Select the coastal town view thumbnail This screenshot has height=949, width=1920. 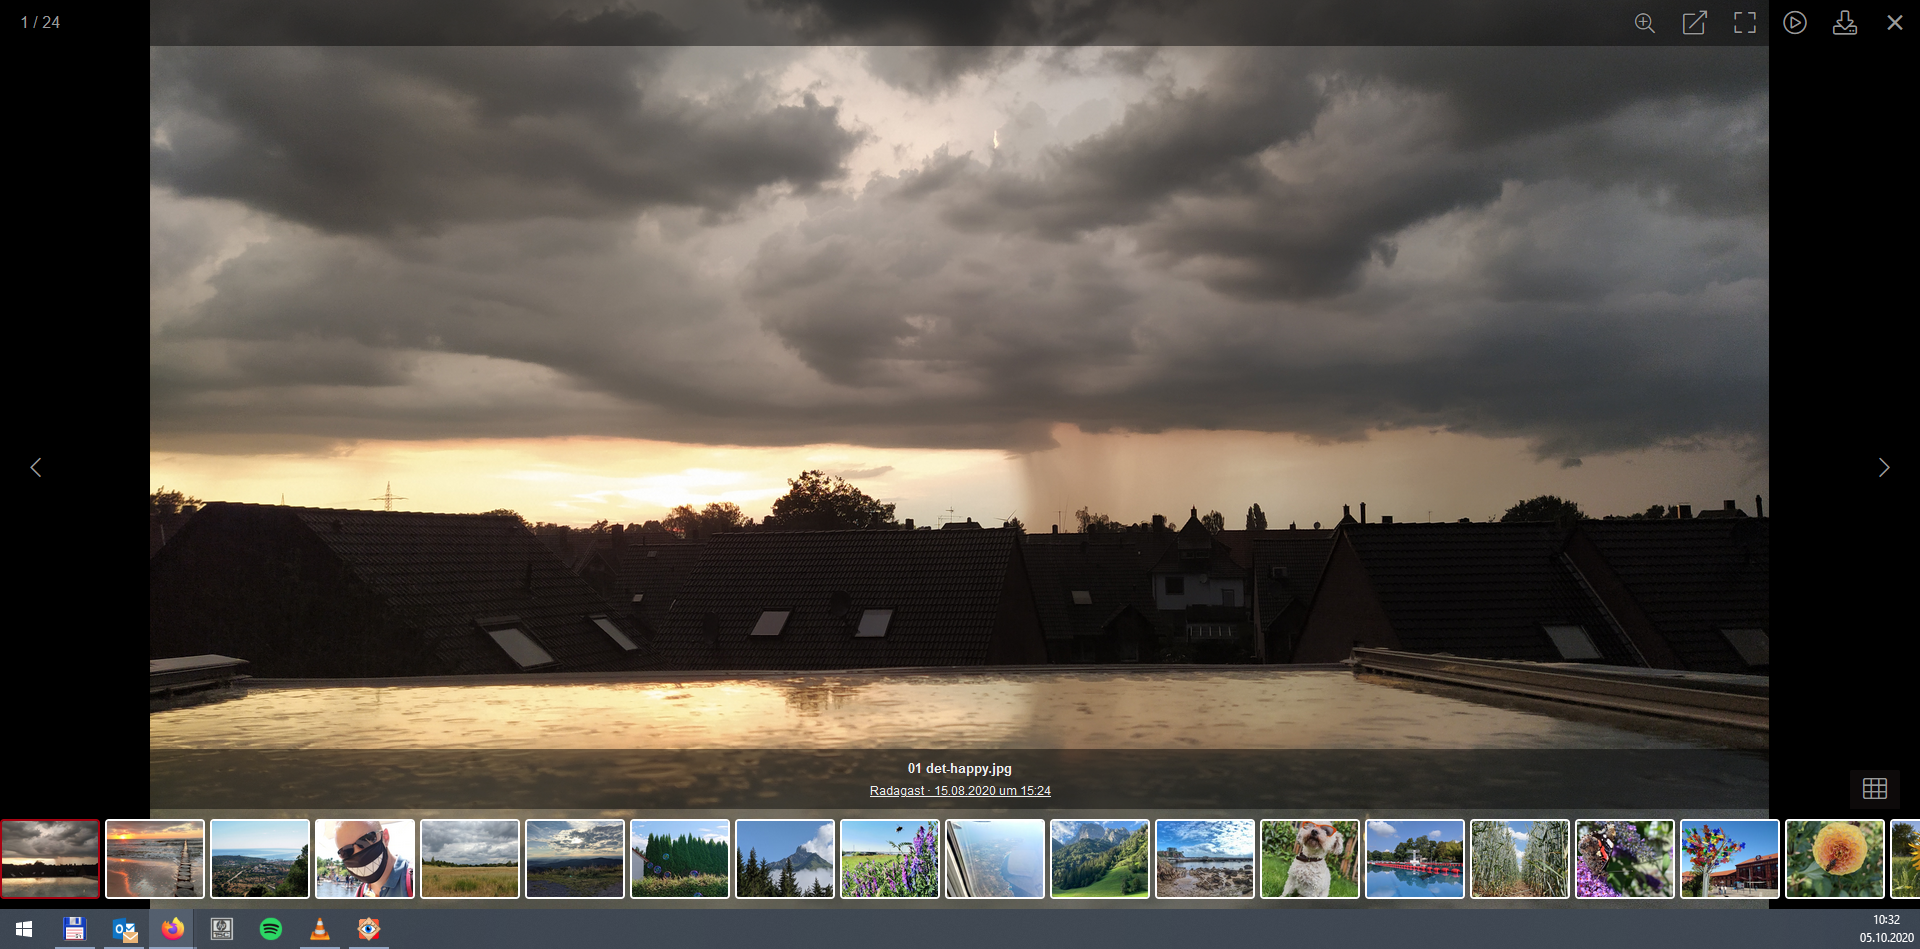(x=260, y=859)
